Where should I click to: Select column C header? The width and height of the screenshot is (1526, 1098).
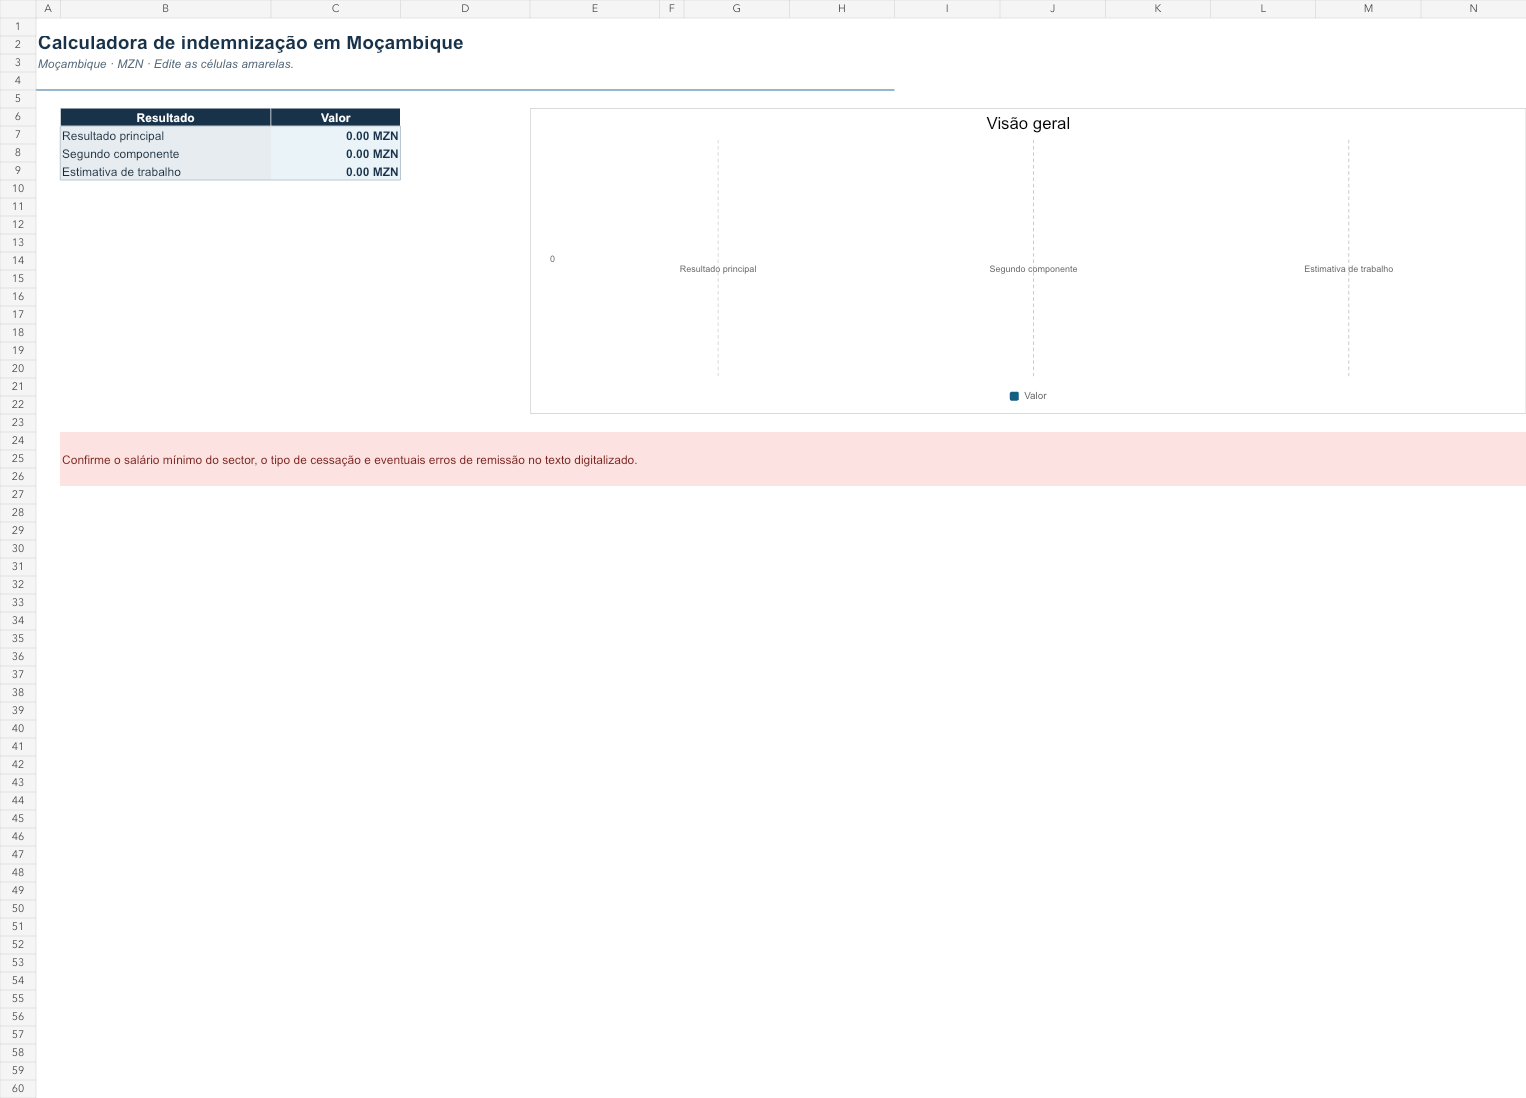[335, 9]
